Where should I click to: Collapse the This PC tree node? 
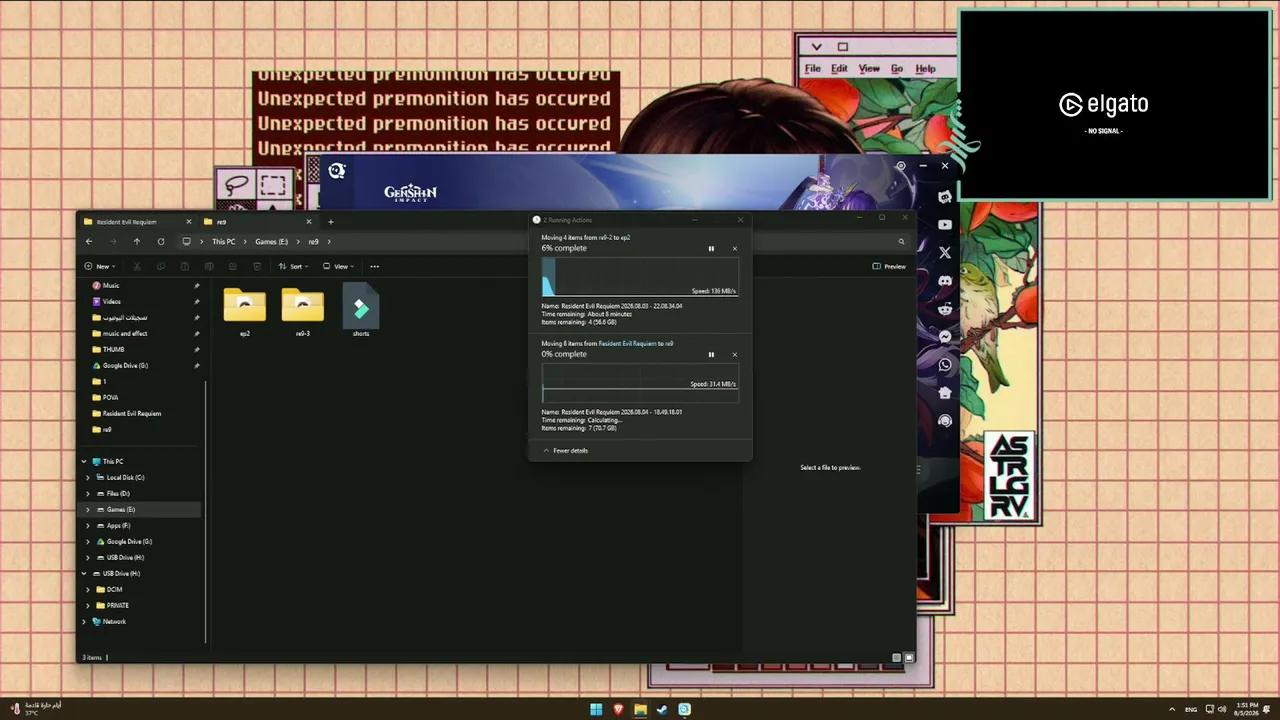tap(84, 462)
